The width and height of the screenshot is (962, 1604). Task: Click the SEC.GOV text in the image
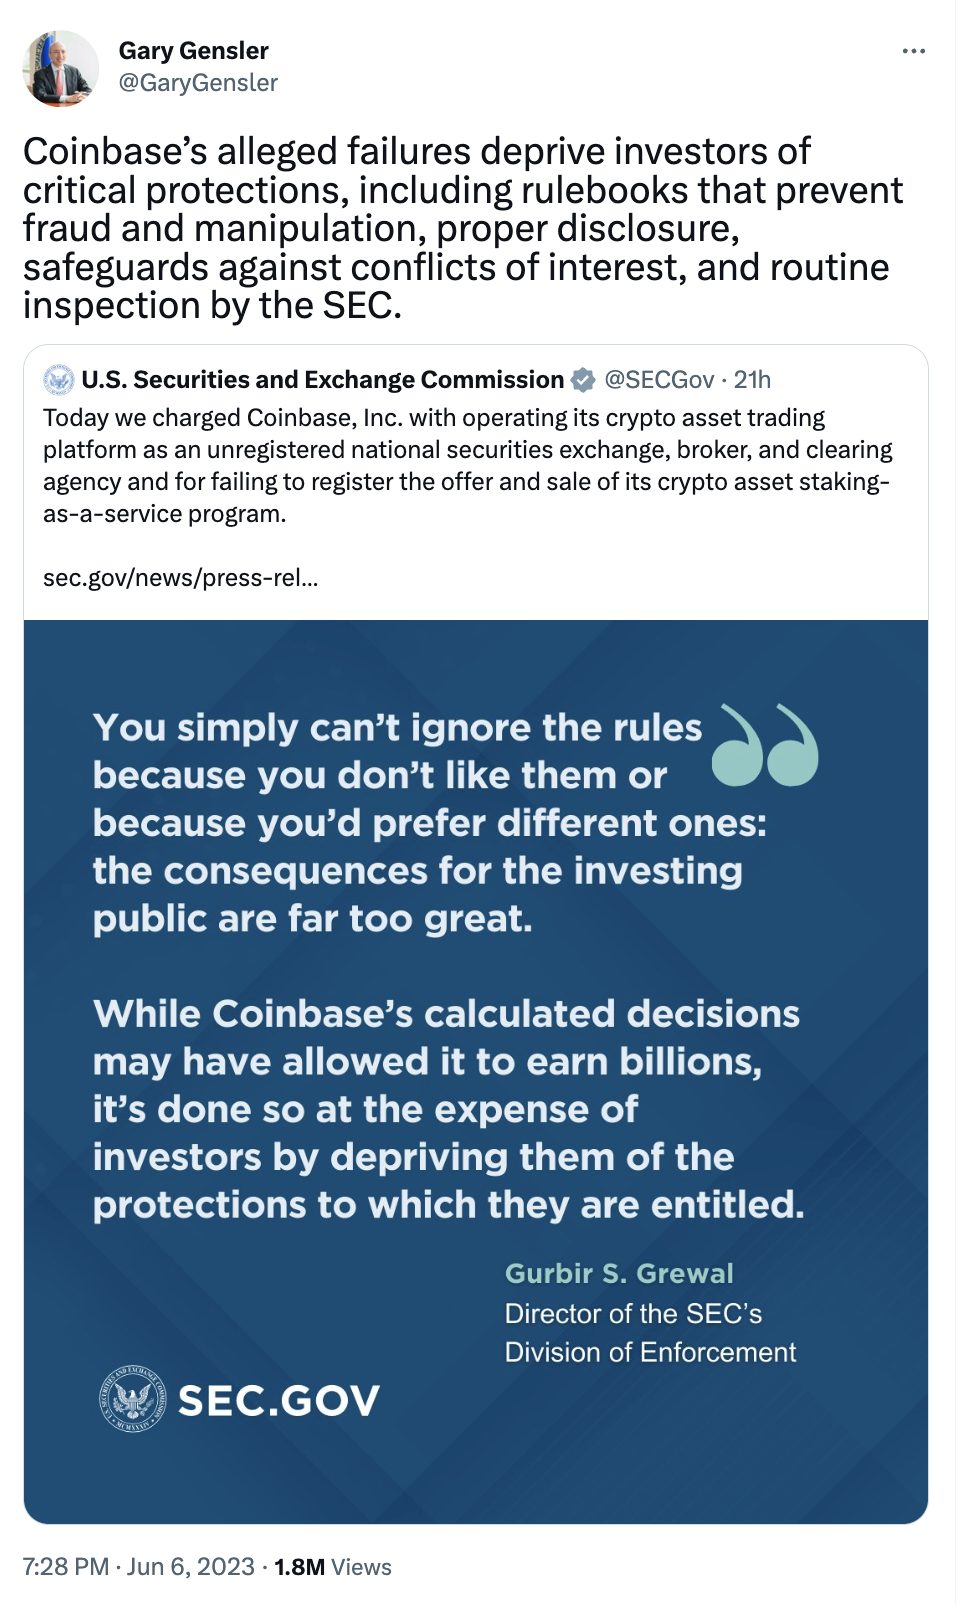(278, 1400)
